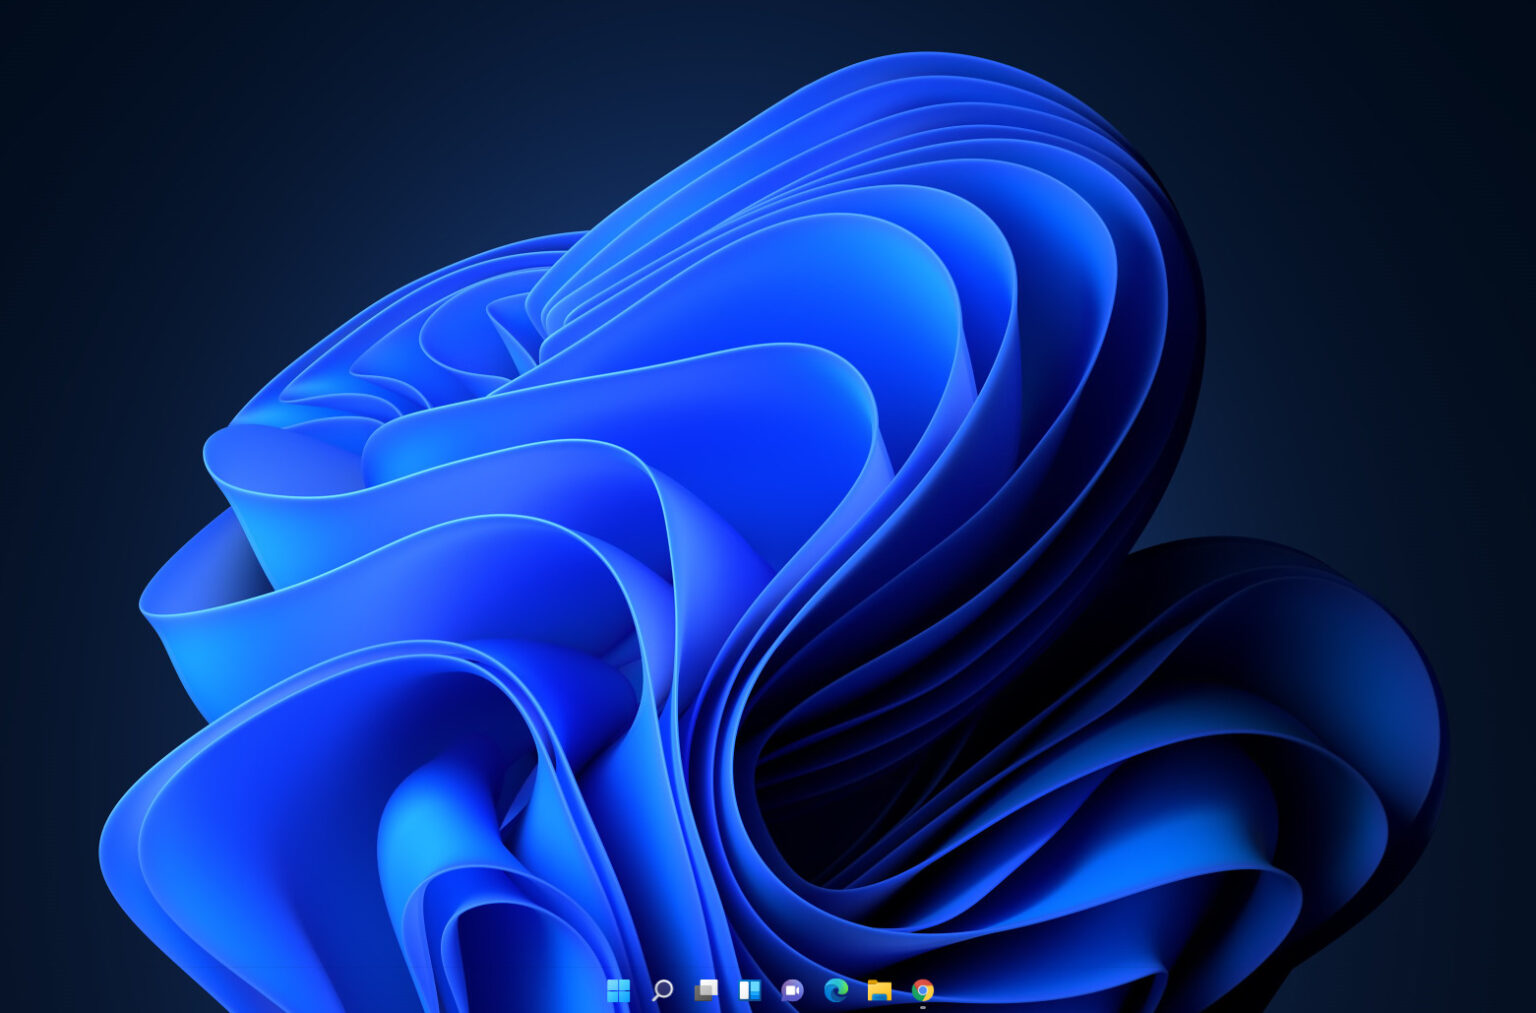The height and width of the screenshot is (1013, 1536).
Task: Switch to the running Chrome window
Action: pos(923,991)
